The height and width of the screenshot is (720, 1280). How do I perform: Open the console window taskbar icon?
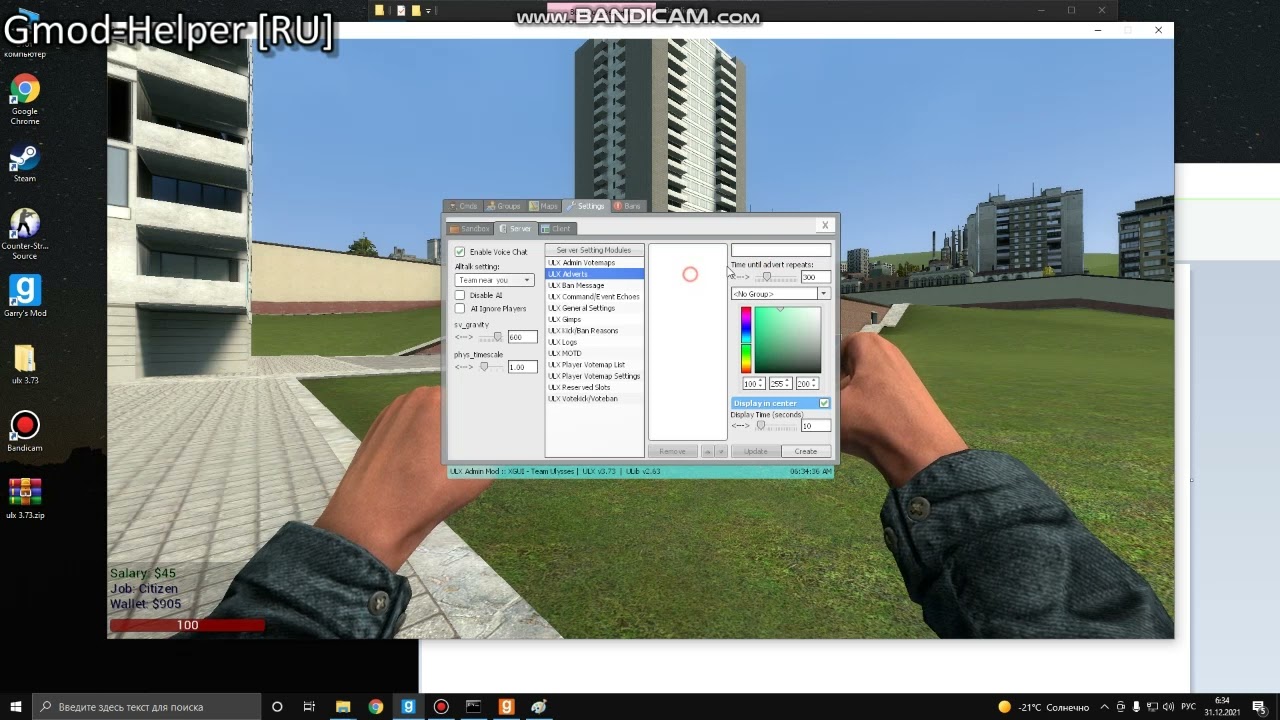[x=474, y=706]
